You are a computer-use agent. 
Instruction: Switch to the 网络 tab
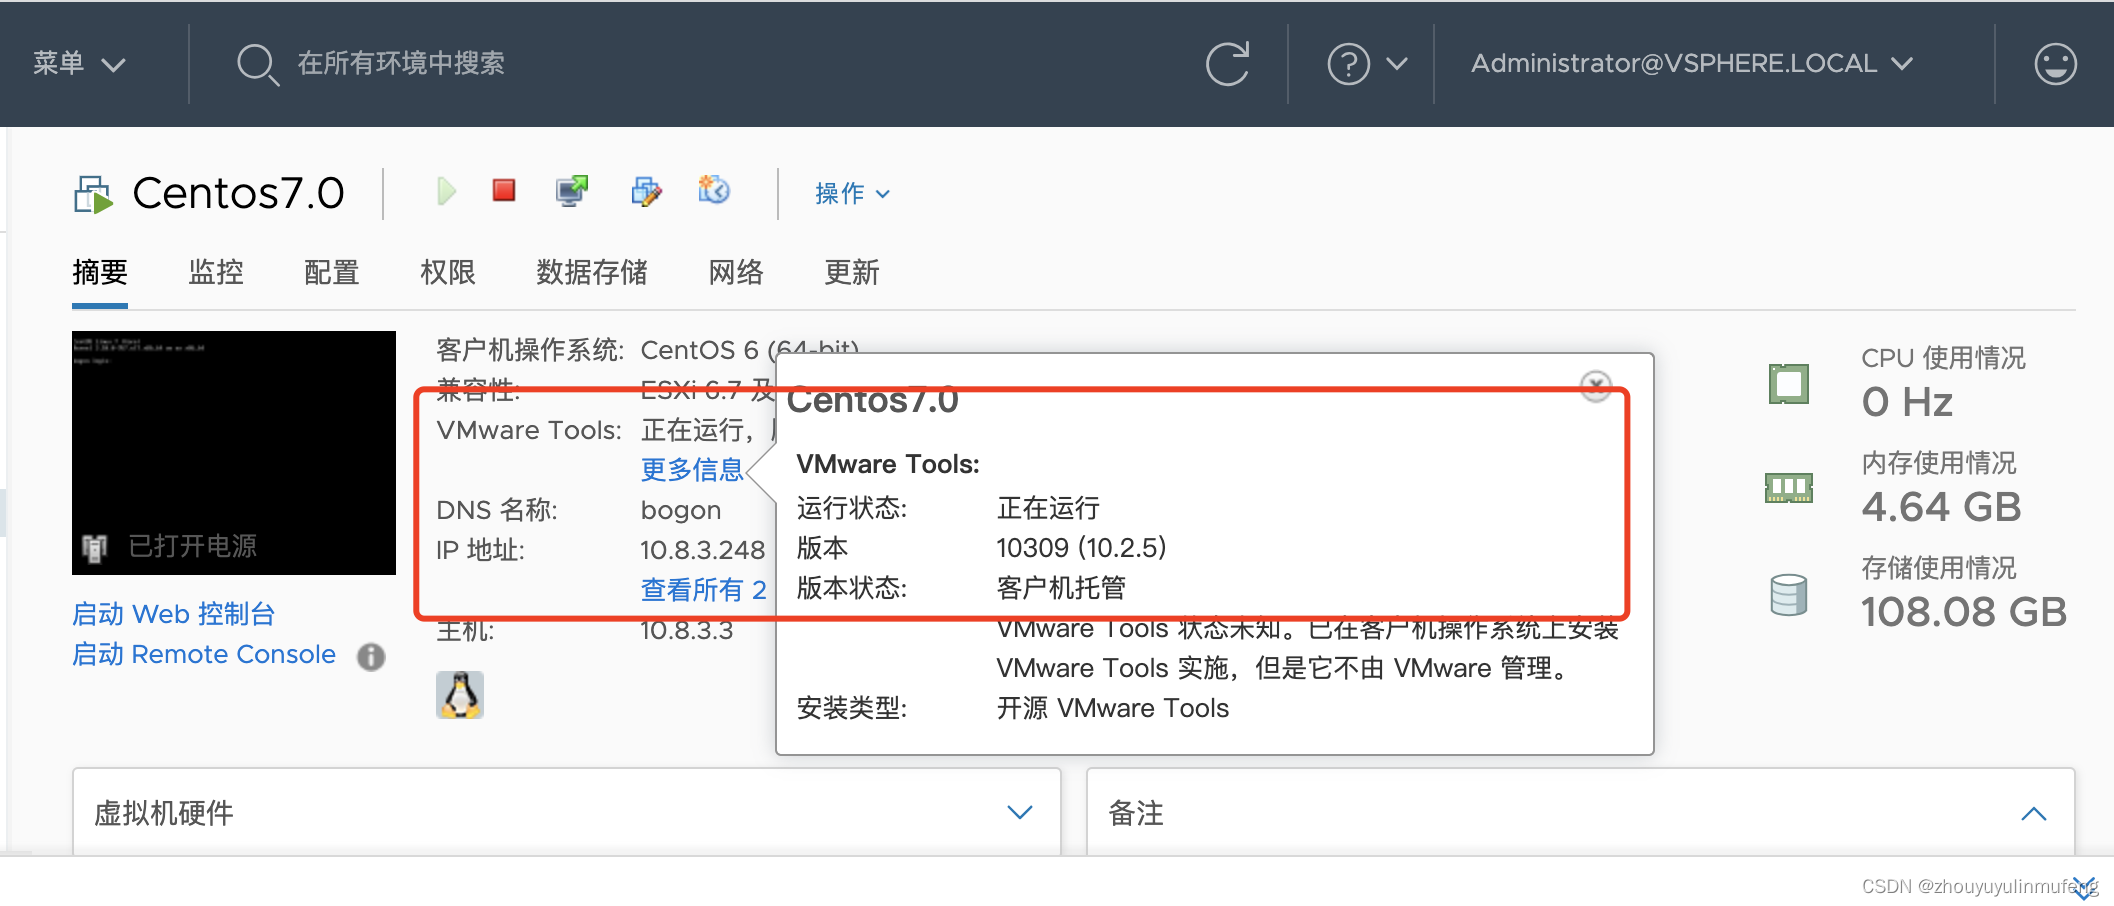click(x=735, y=272)
